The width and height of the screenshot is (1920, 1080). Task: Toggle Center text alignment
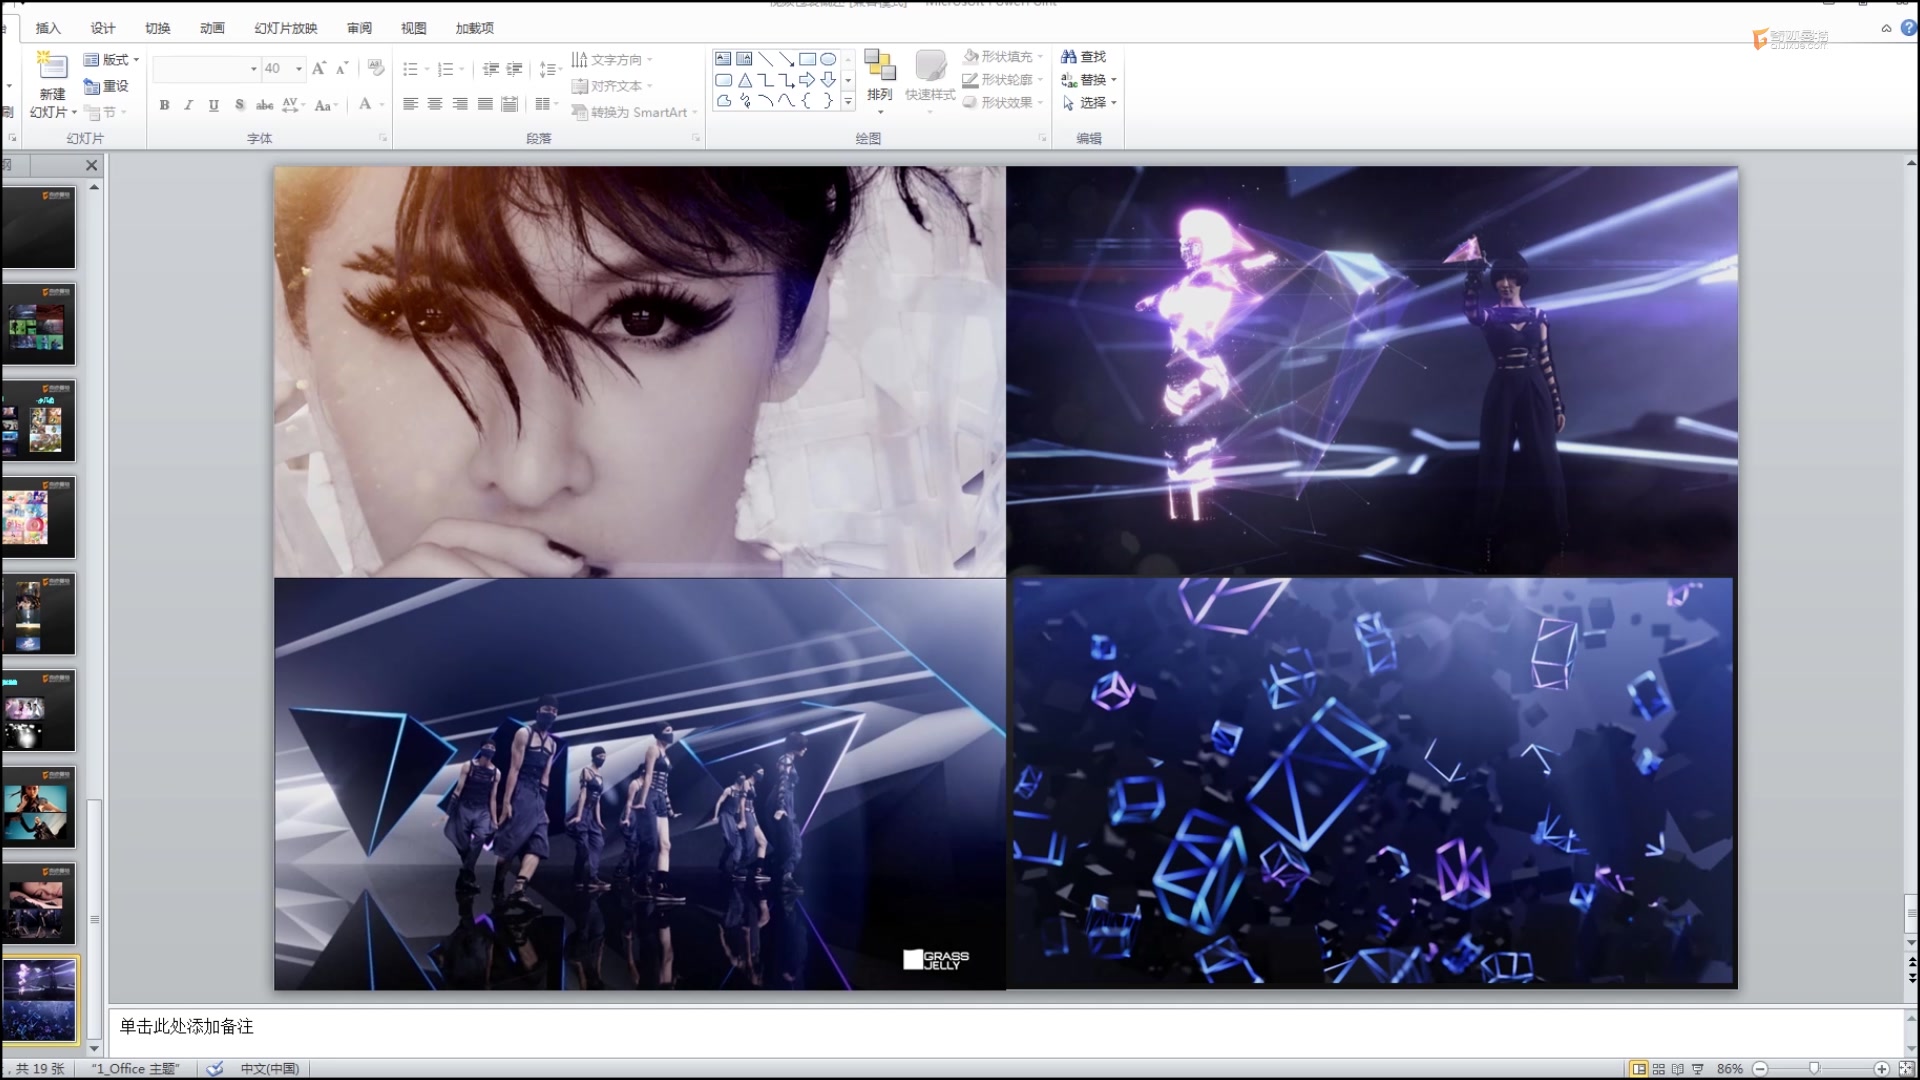[x=435, y=104]
